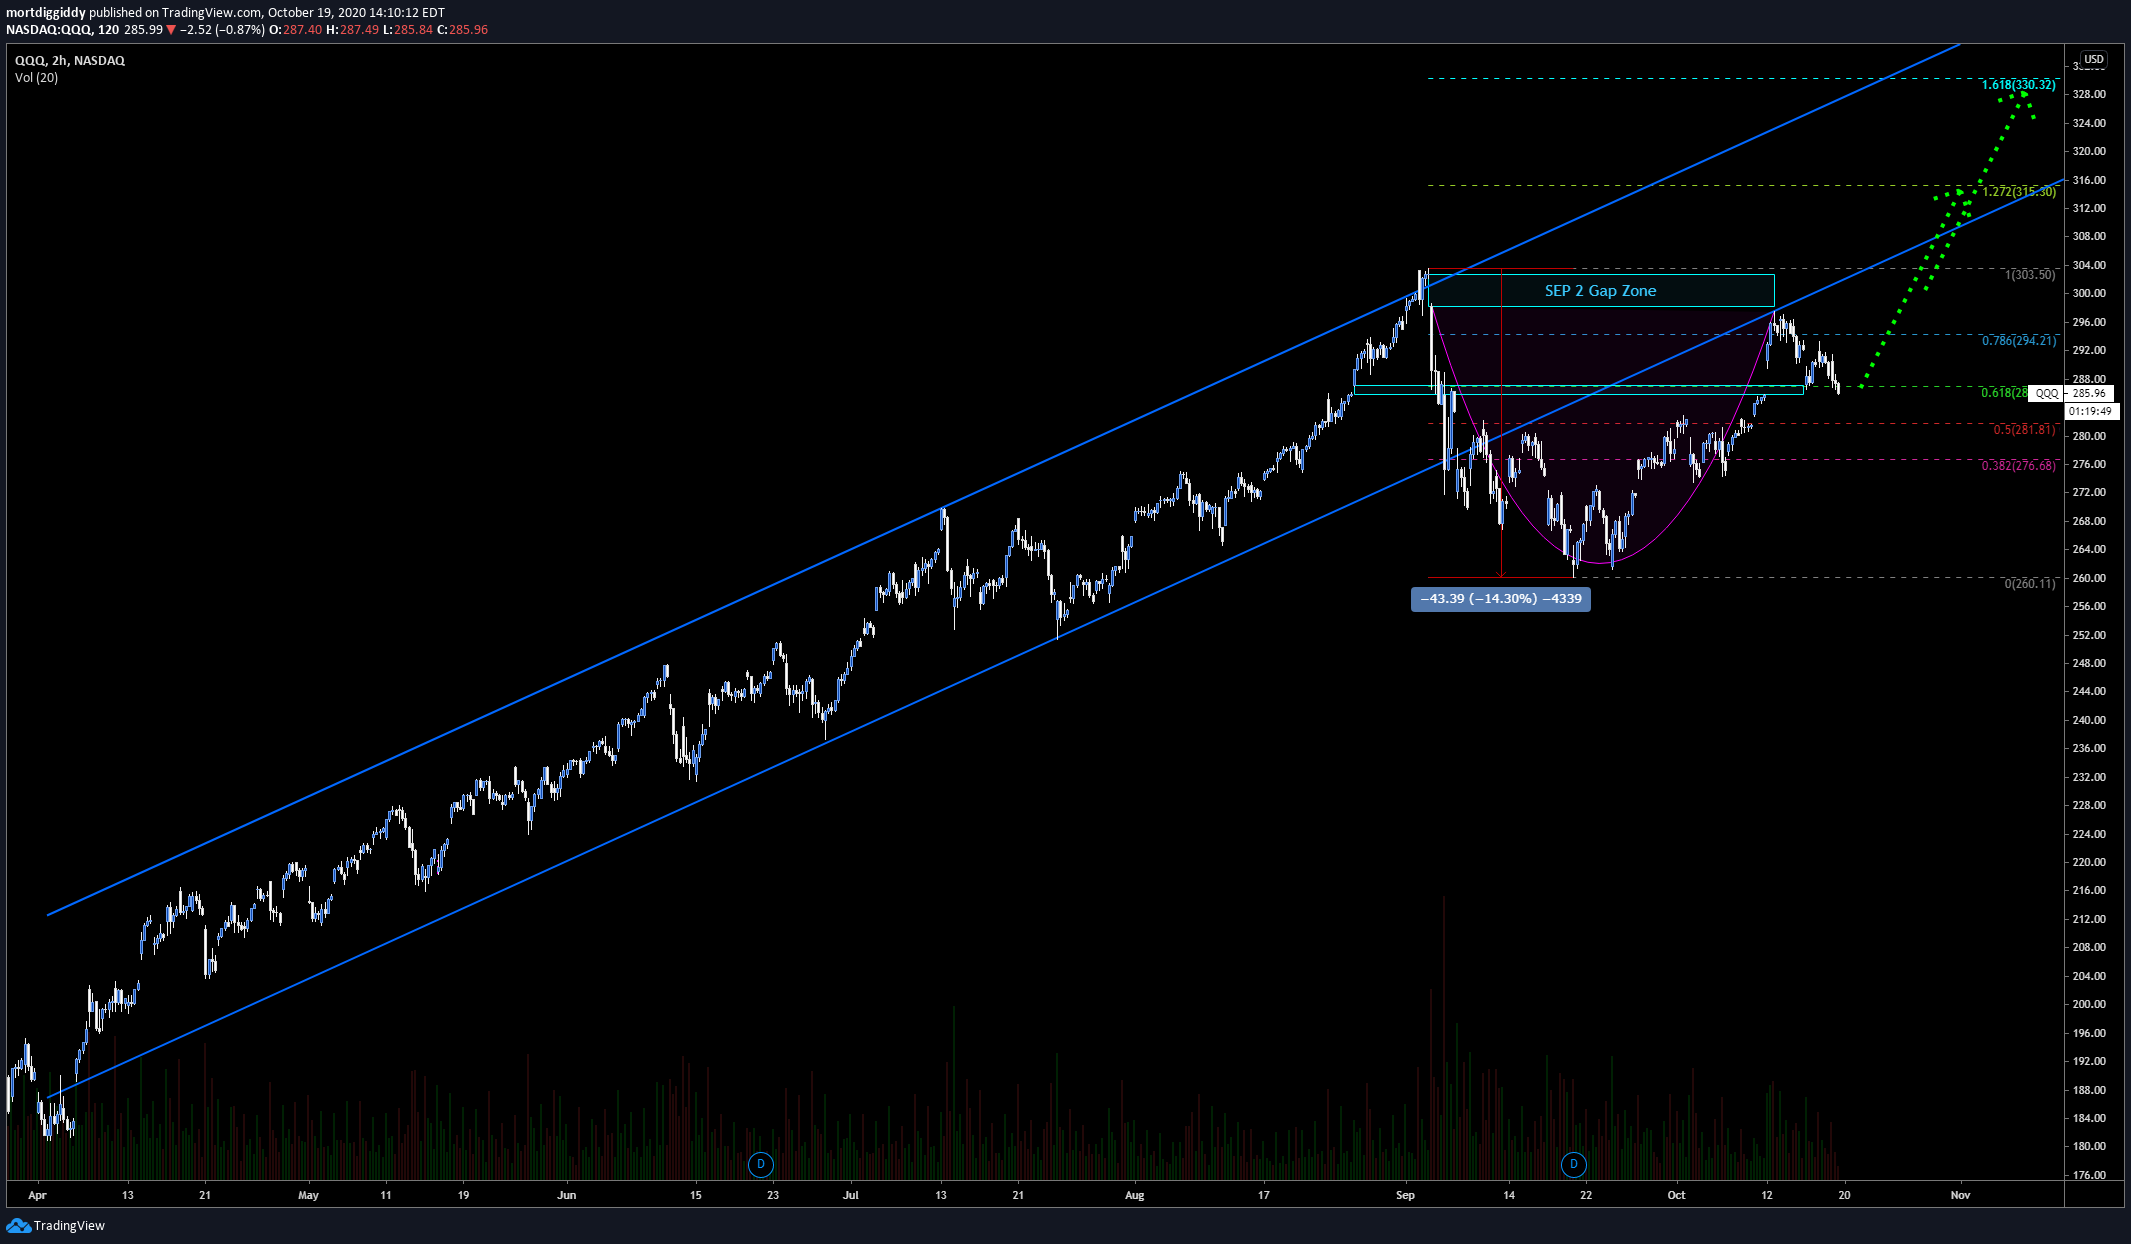Screen dimensions: 2131x1244
Task: Click the −43.39 (−14.30%) measurement label
Action: click(x=1501, y=599)
